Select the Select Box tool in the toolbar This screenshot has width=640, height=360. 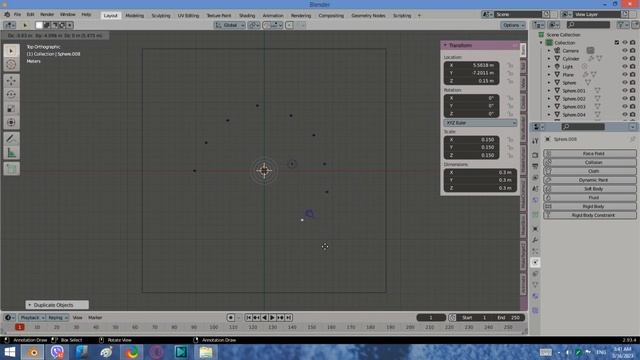pos(11,51)
